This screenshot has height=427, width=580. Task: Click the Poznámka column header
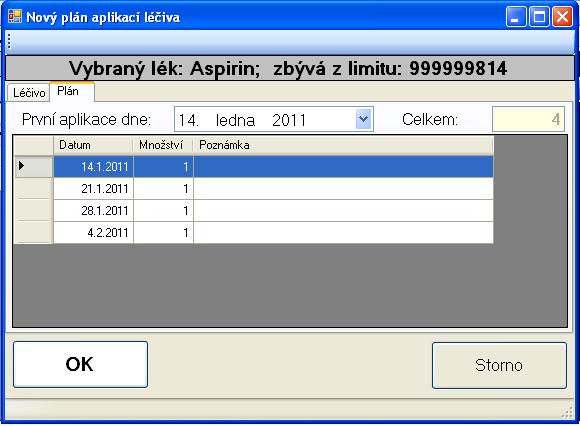tap(343, 145)
